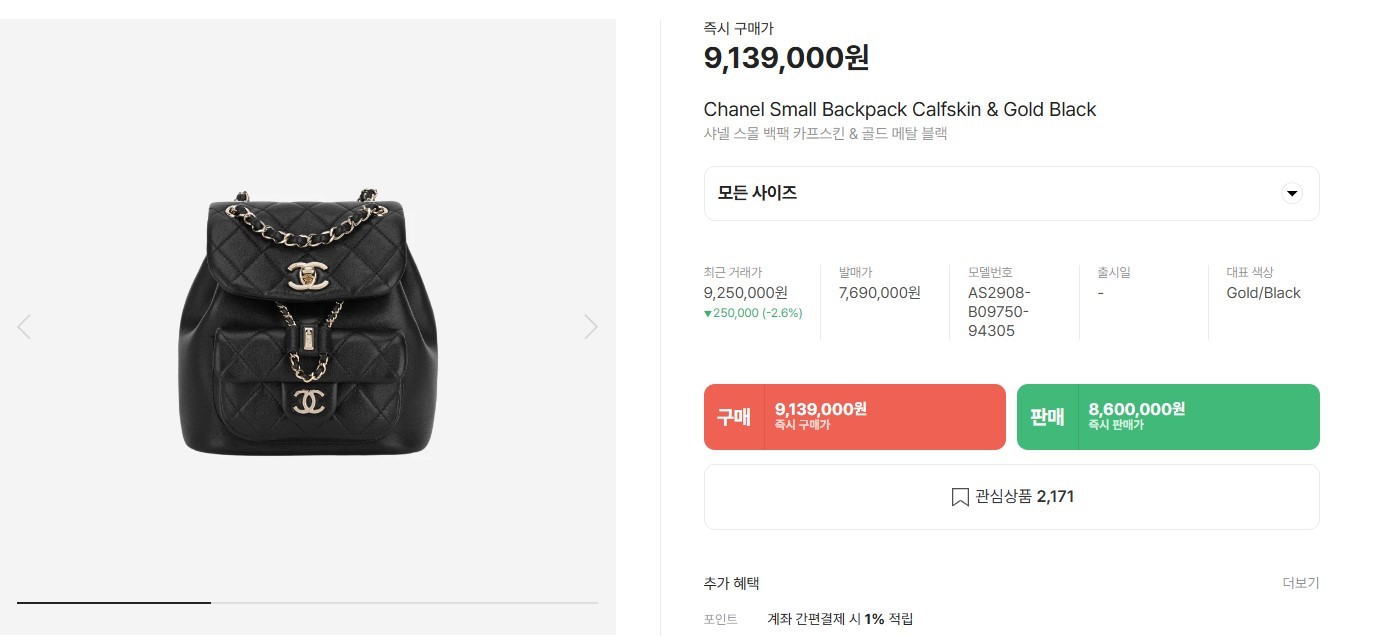1382x636 pixels.
Task: Click the green 판매 sell button
Action: click(x=1168, y=417)
